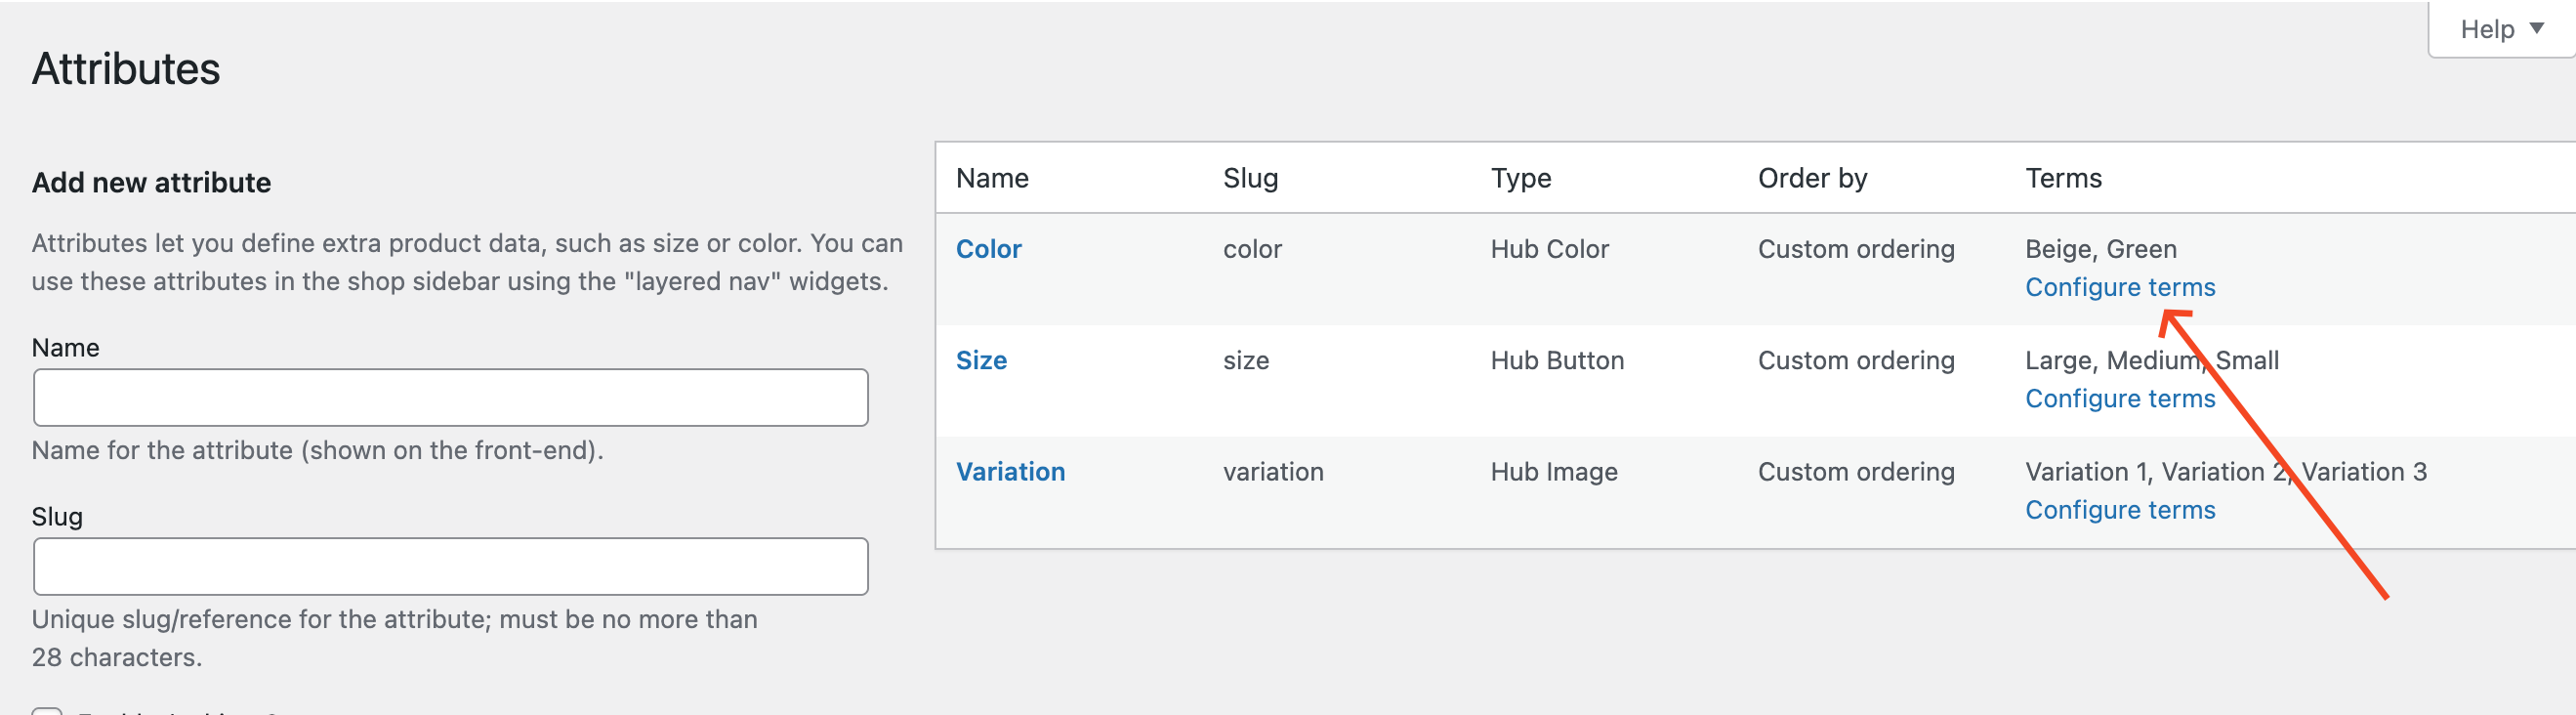This screenshot has width=2576, height=715.
Task: Open the Size attribute link
Action: coord(980,360)
